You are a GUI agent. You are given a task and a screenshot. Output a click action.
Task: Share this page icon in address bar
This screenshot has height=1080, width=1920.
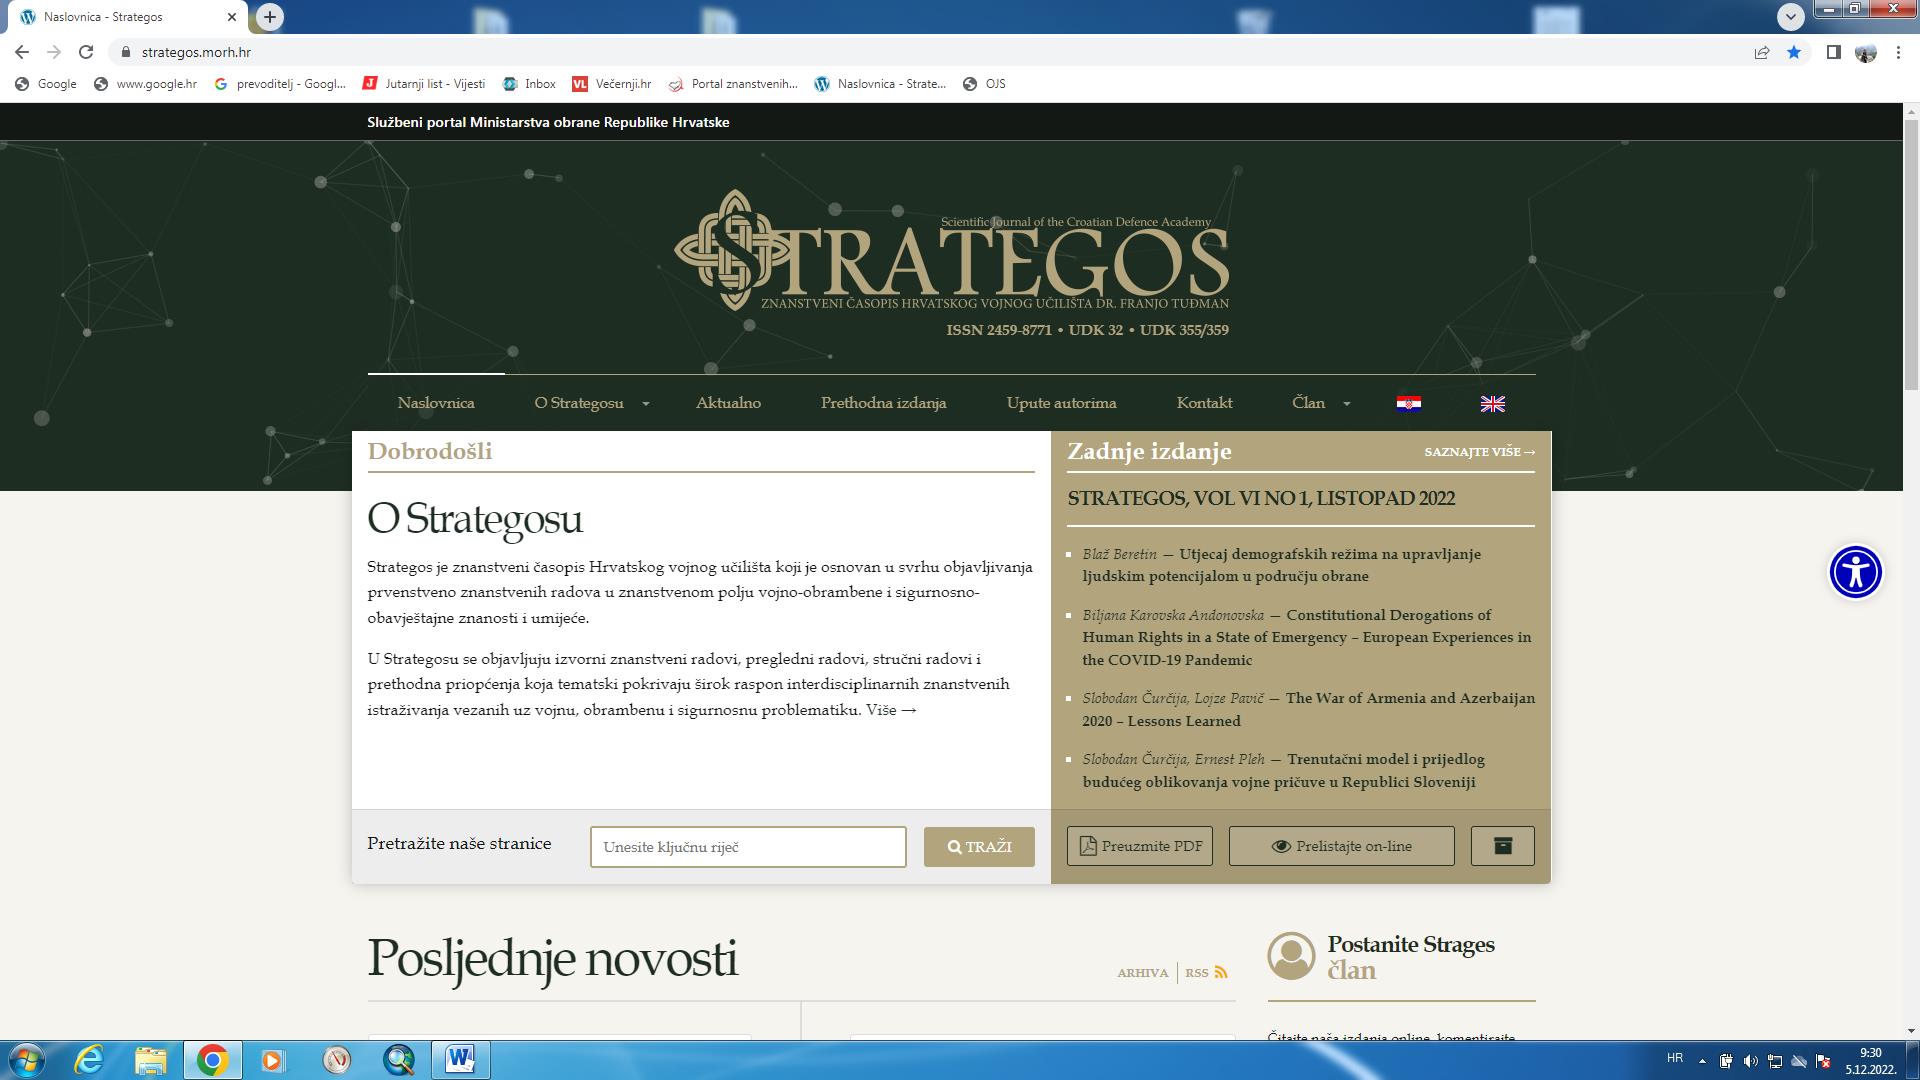pos(1762,52)
